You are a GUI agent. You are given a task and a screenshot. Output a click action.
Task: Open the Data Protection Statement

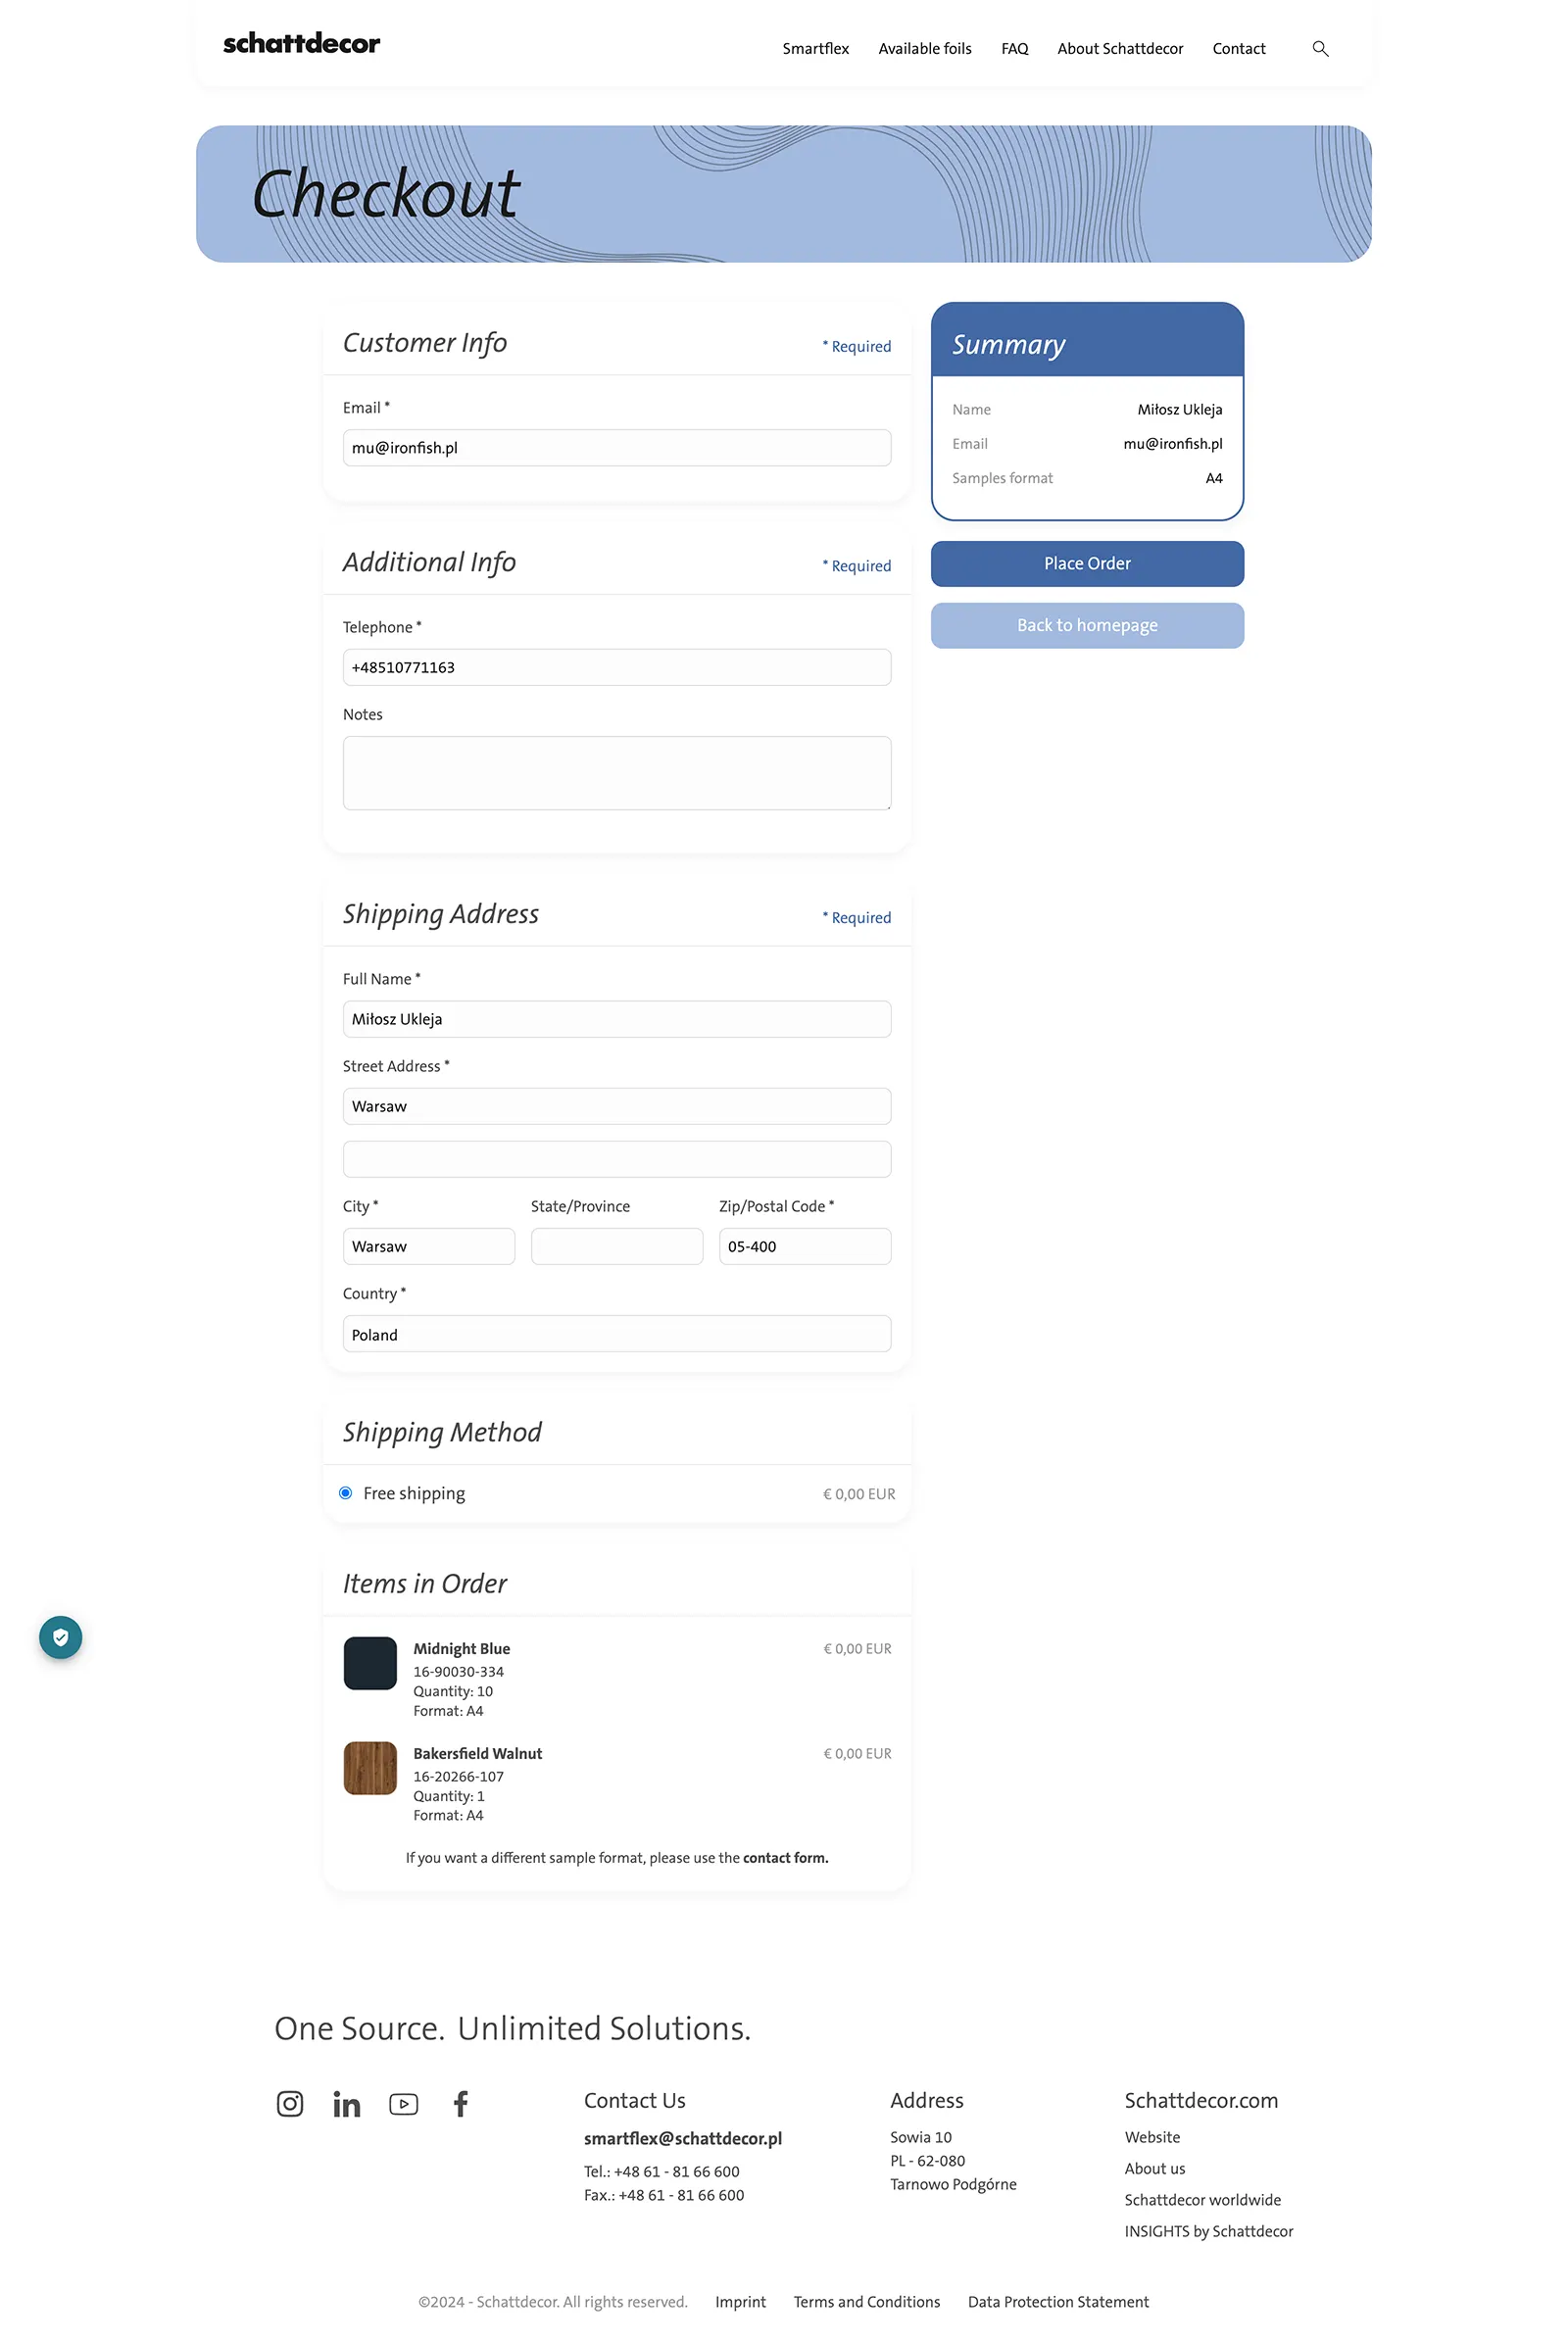click(1057, 2302)
